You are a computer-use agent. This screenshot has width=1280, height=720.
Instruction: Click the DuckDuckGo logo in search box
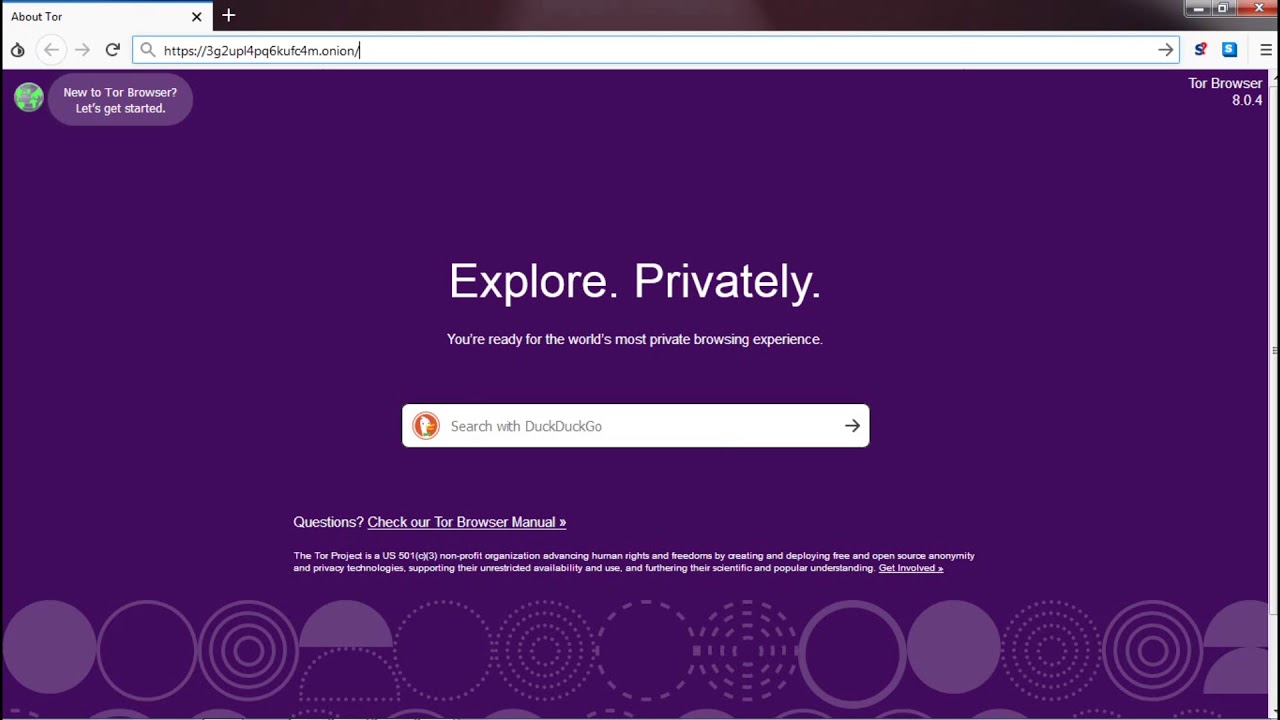426,426
